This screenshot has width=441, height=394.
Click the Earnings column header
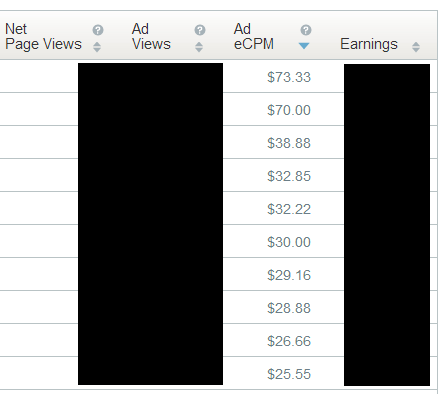(369, 44)
